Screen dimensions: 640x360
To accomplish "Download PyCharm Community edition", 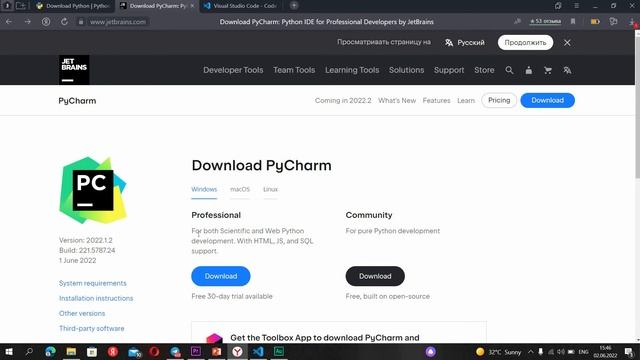I will pyautogui.click(x=375, y=276).
